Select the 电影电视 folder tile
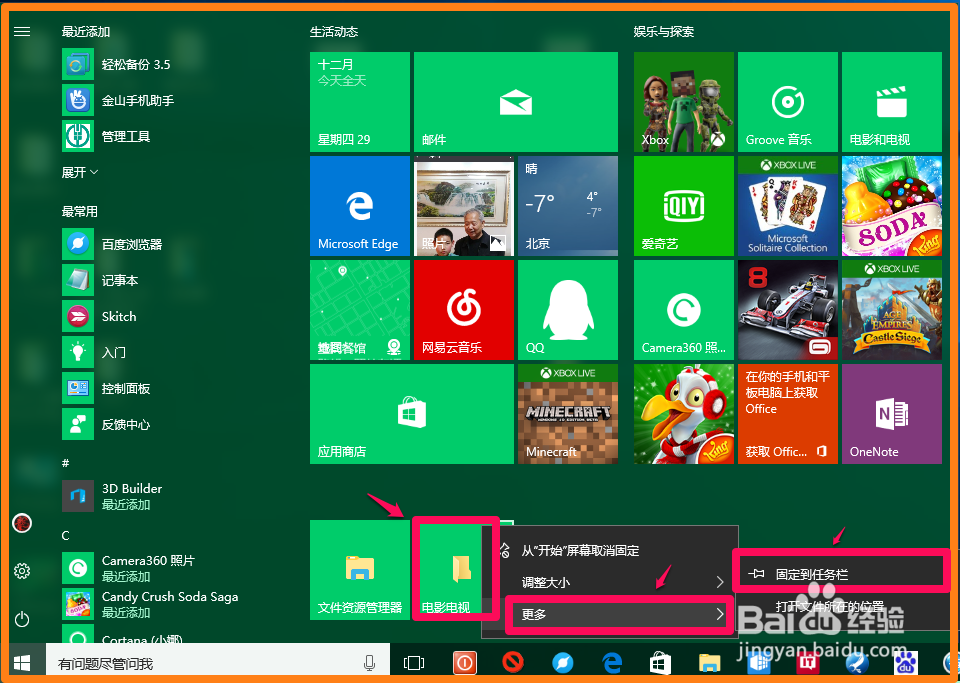This screenshot has height=683, width=960. [x=453, y=570]
